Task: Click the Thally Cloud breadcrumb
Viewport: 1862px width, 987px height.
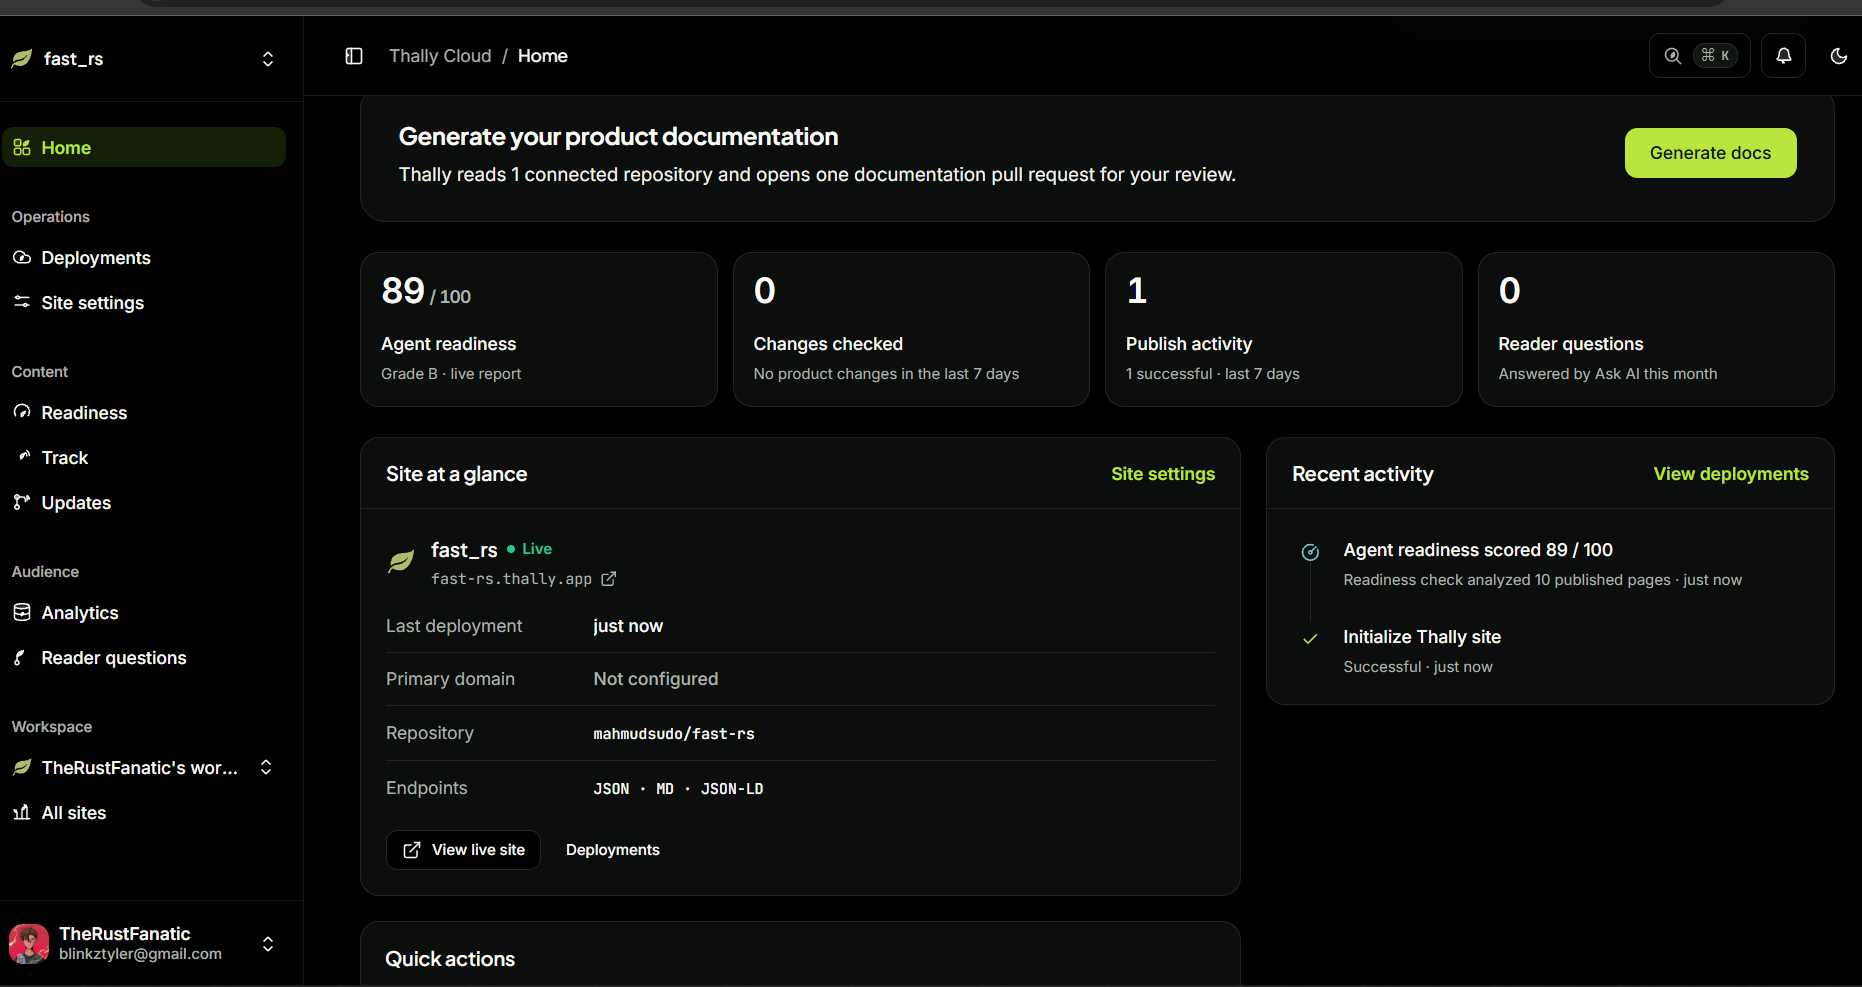Action: (440, 56)
